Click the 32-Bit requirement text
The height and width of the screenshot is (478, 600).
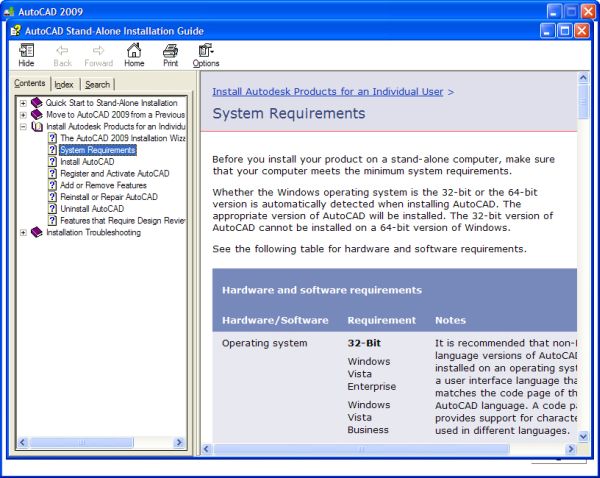[364, 343]
